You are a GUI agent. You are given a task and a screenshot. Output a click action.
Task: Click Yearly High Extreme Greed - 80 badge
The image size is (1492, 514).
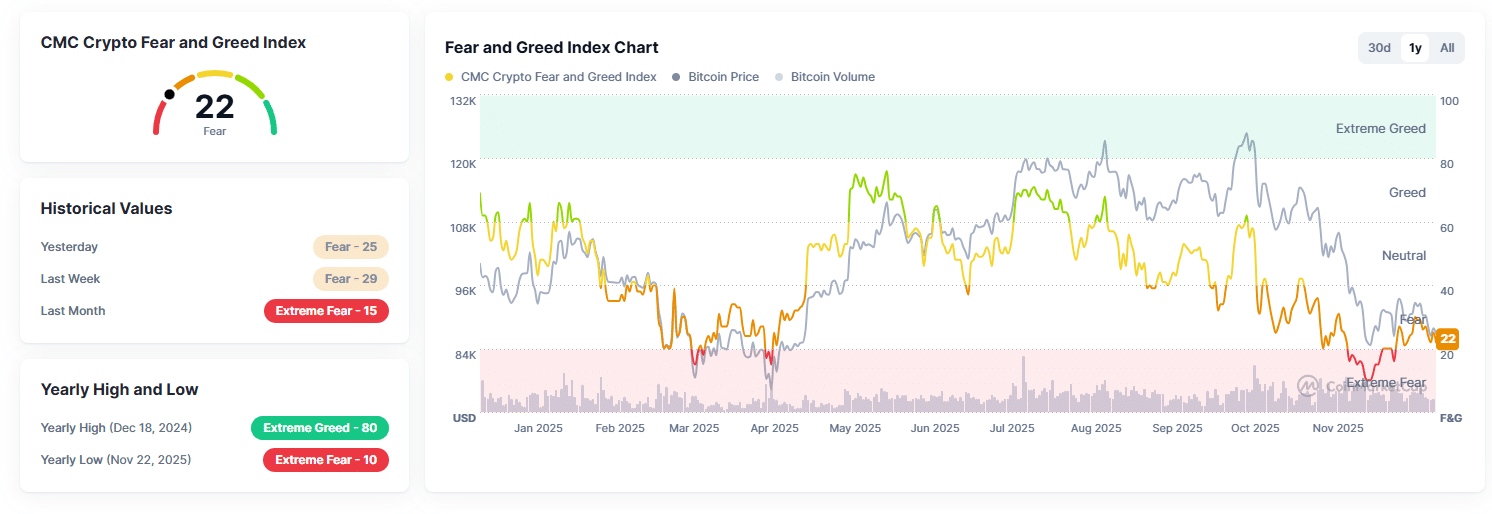[x=319, y=428]
